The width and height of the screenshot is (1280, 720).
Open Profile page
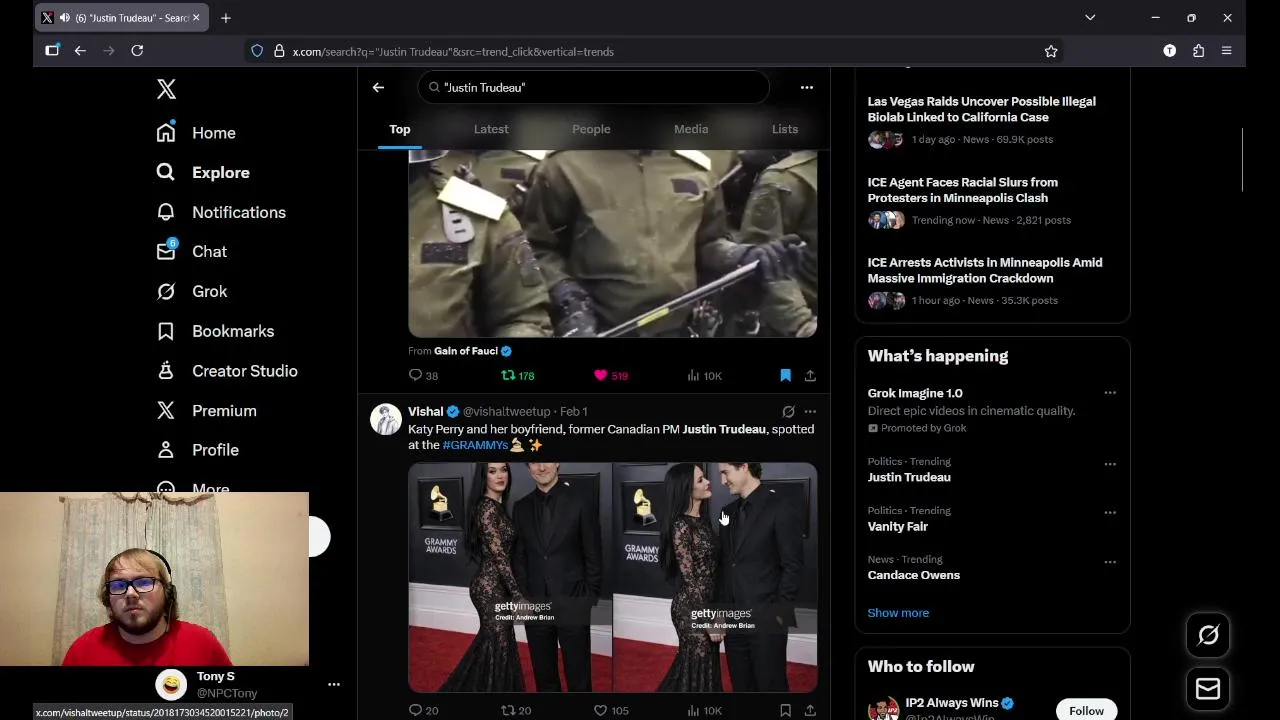coord(197,450)
